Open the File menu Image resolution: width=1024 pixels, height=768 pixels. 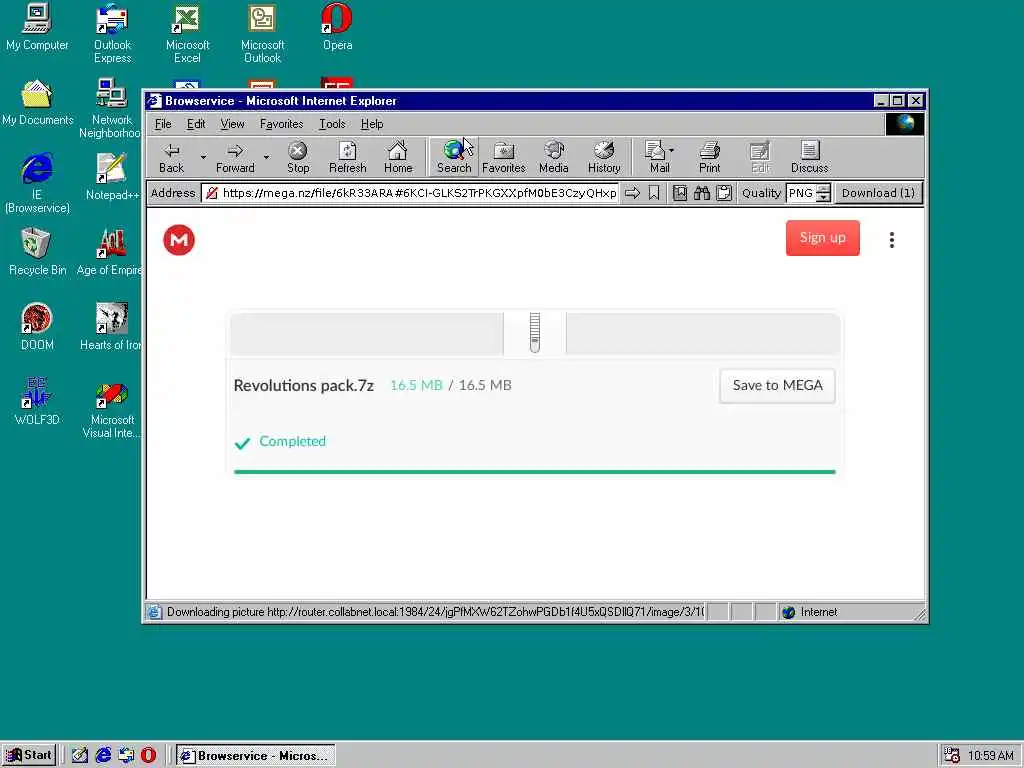coord(163,123)
